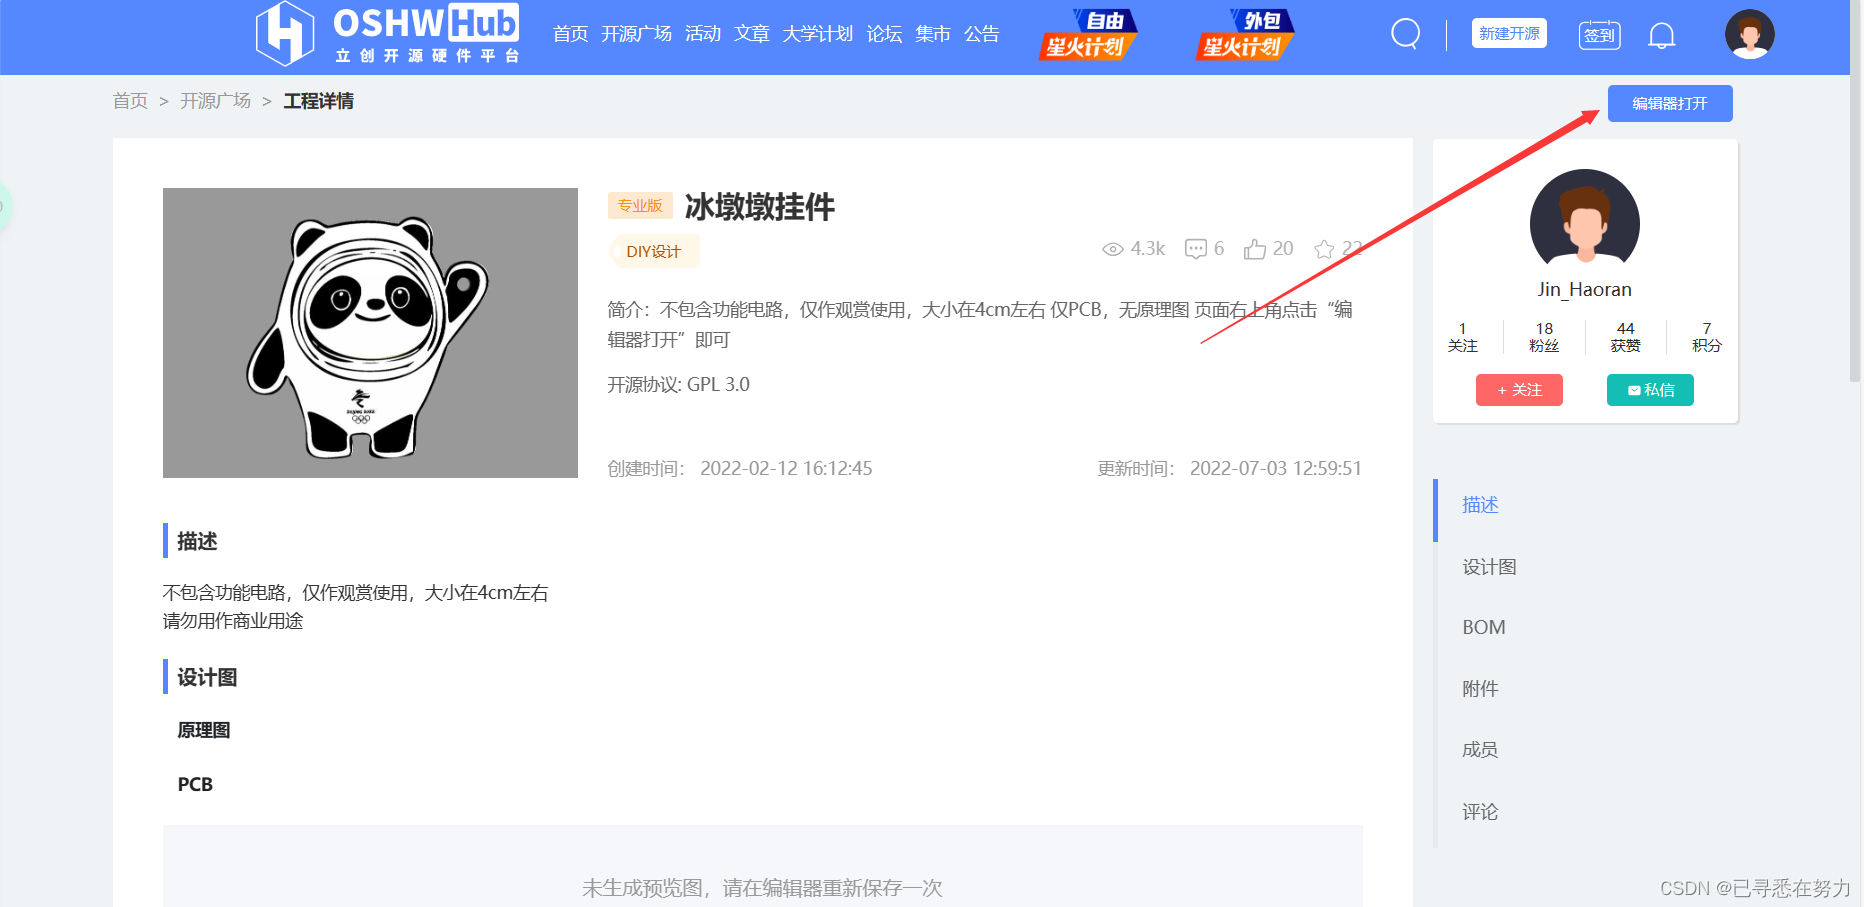Image resolution: width=1864 pixels, height=907 pixels.
Task: Click the 创建时间 2022-02-12 timestamp
Action: point(740,469)
